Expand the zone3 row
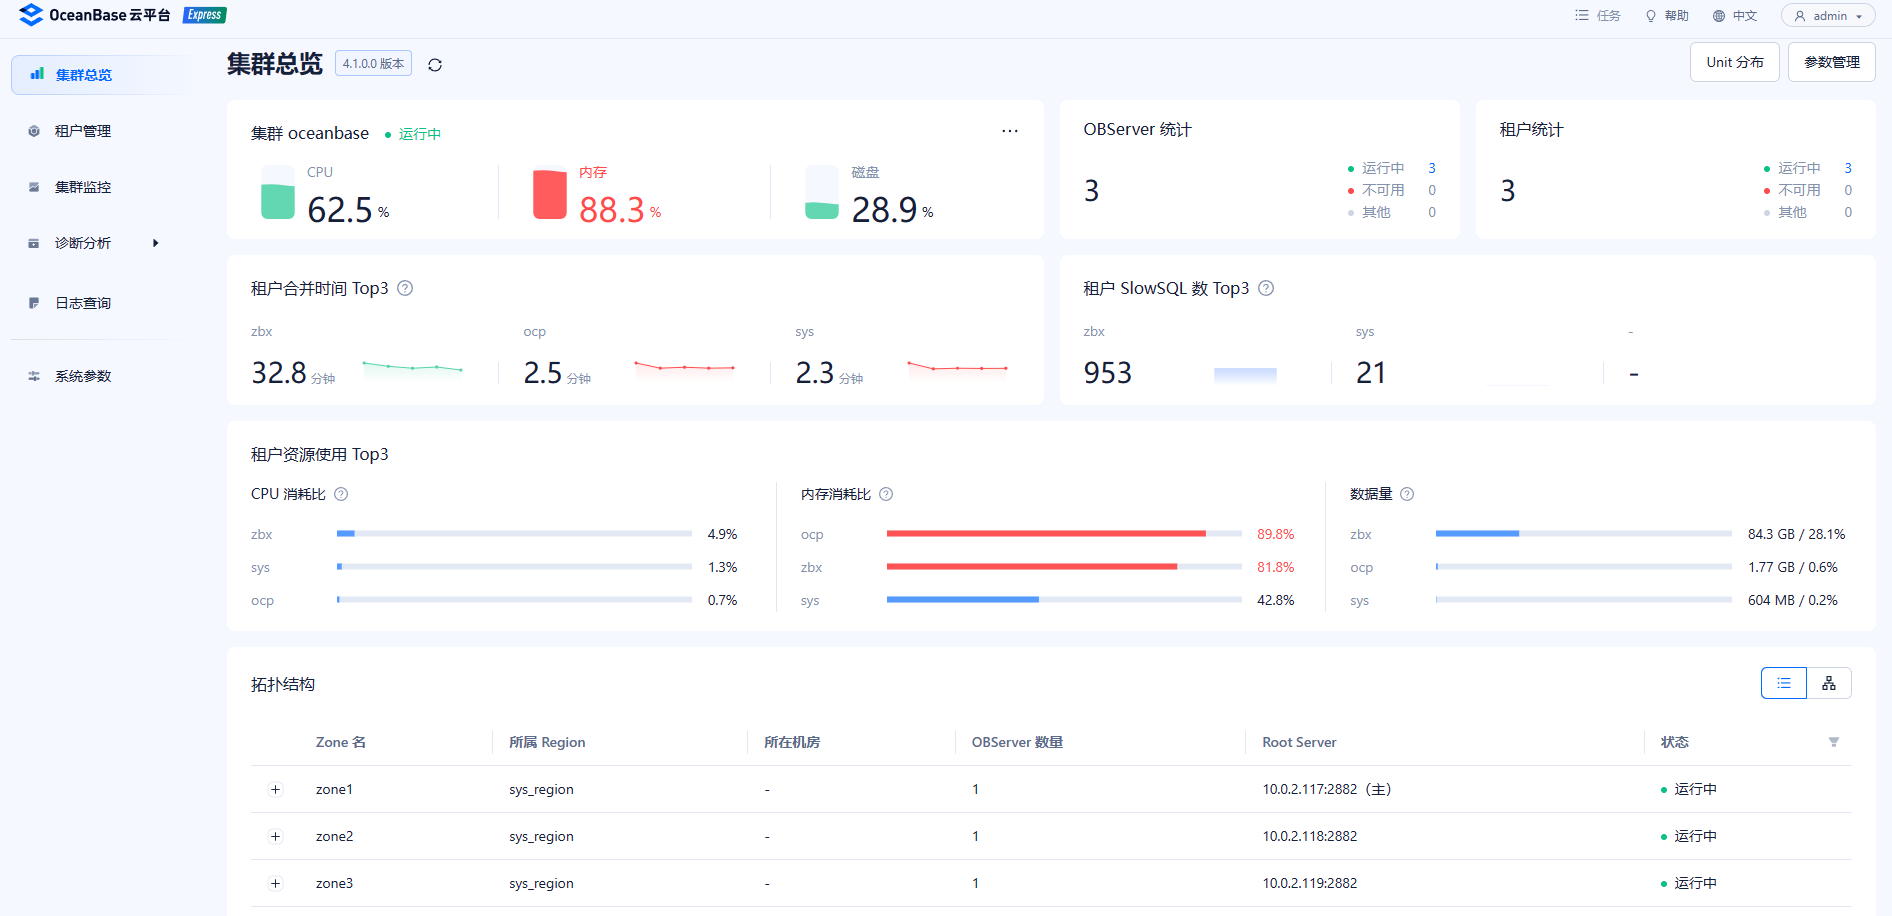1892x916 pixels. 276,883
